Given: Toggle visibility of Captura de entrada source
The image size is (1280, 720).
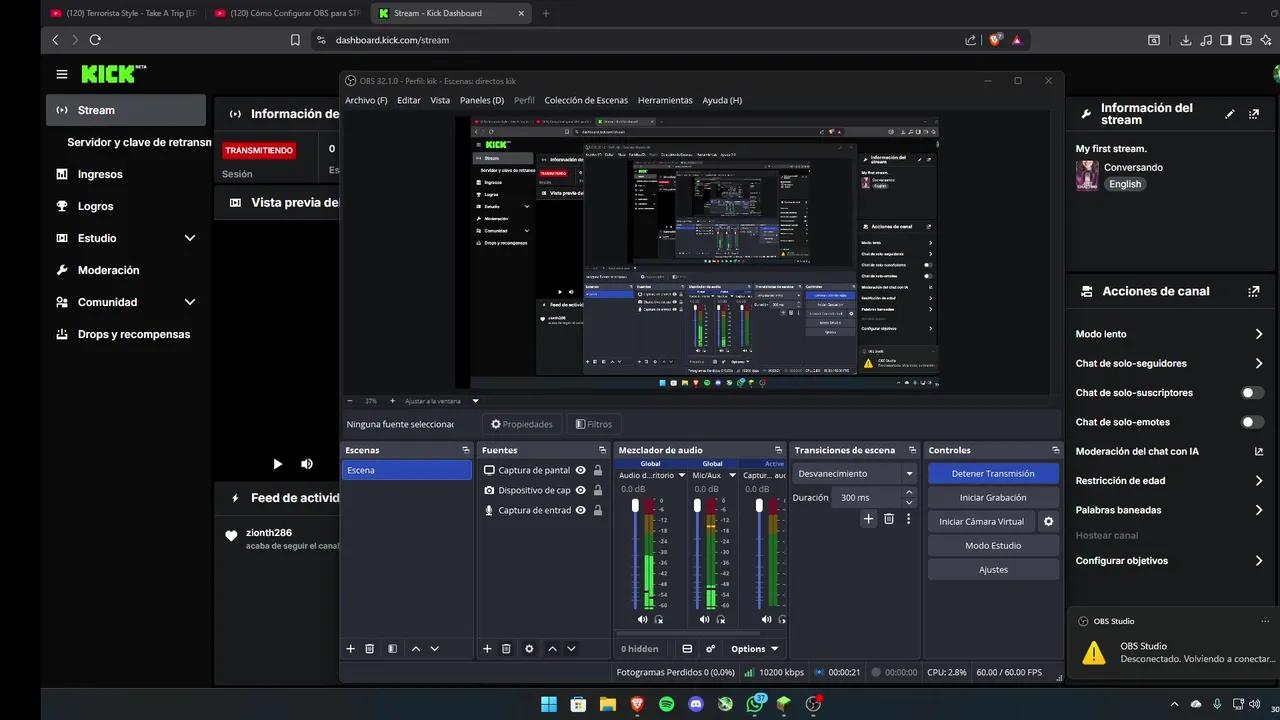Looking at the screenshot, I should tap(580, 510).
